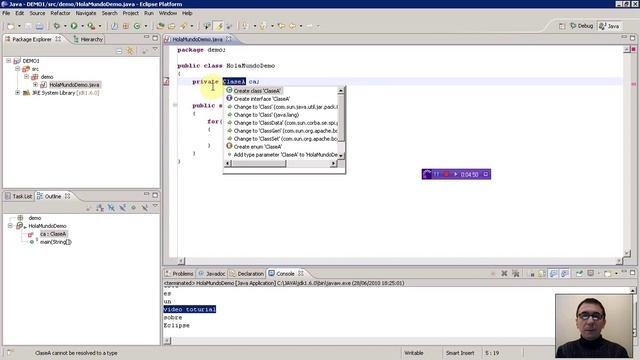The image size is (640, 360).
Task: Click Remove Launch X icon in Console
Action: [504, 273]
